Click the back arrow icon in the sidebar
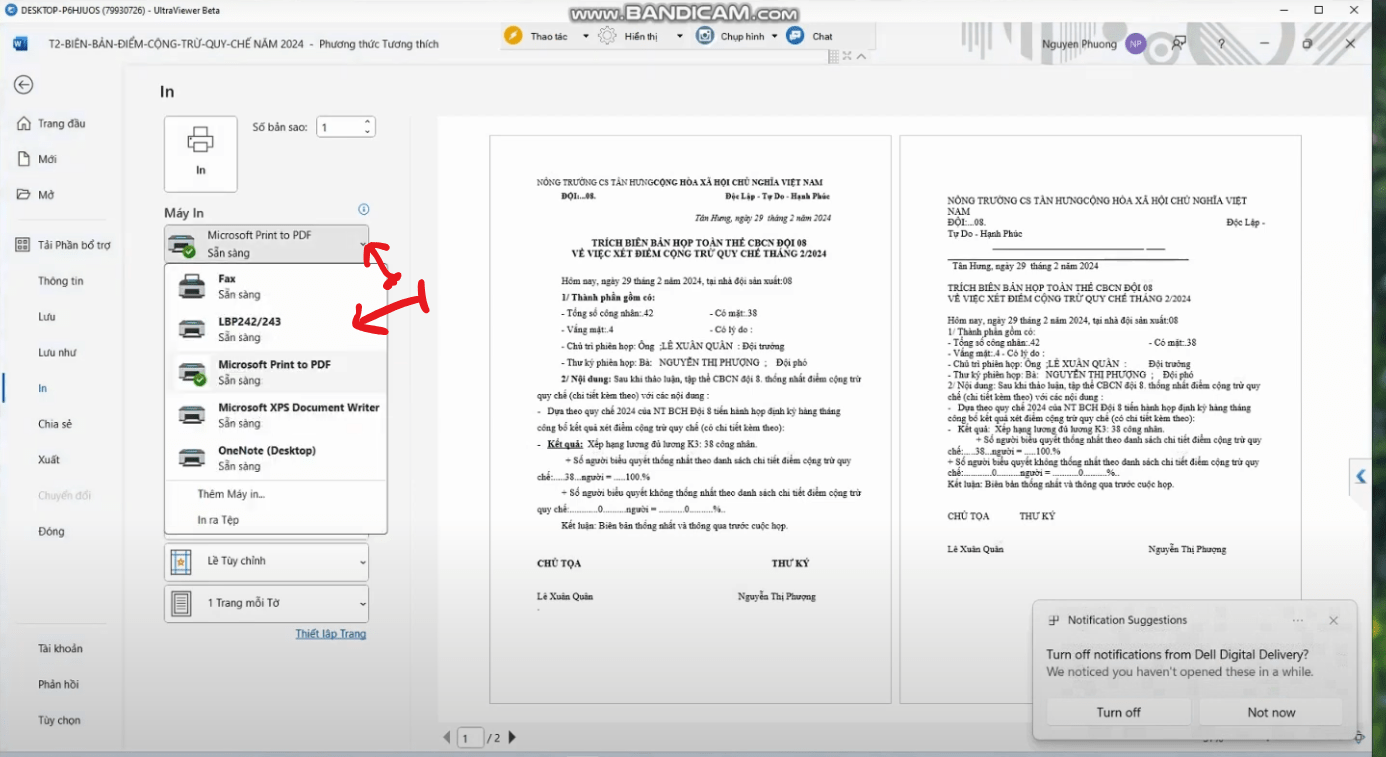This screenshot has width=1386, height=757. [23, 85]
